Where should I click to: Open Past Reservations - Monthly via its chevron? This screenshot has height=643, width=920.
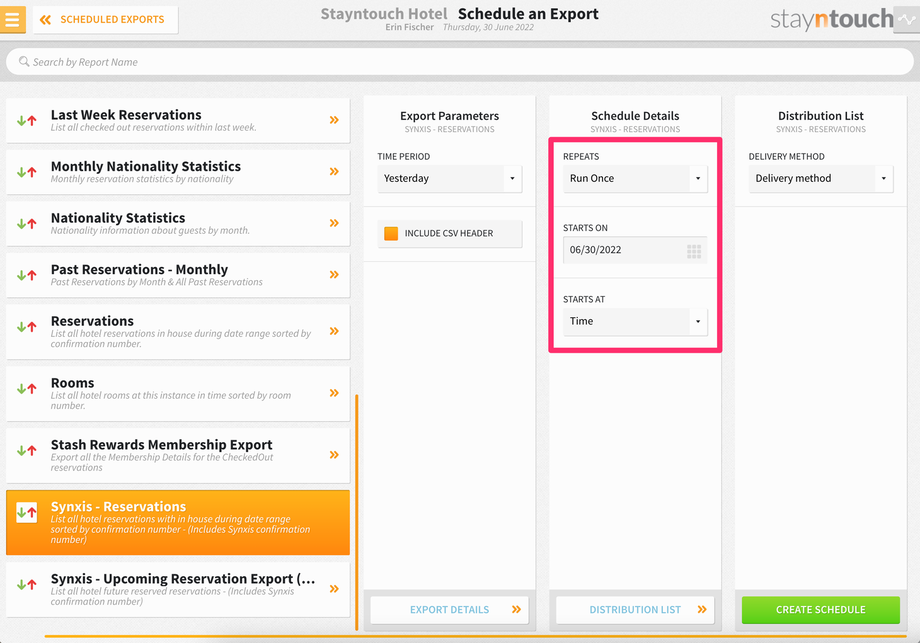click(x=334, y=275)
